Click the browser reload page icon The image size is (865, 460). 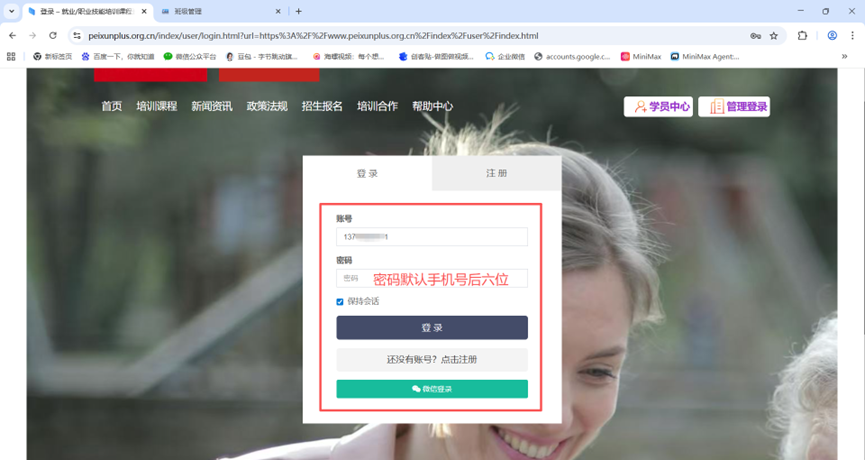tap(53, 35)
